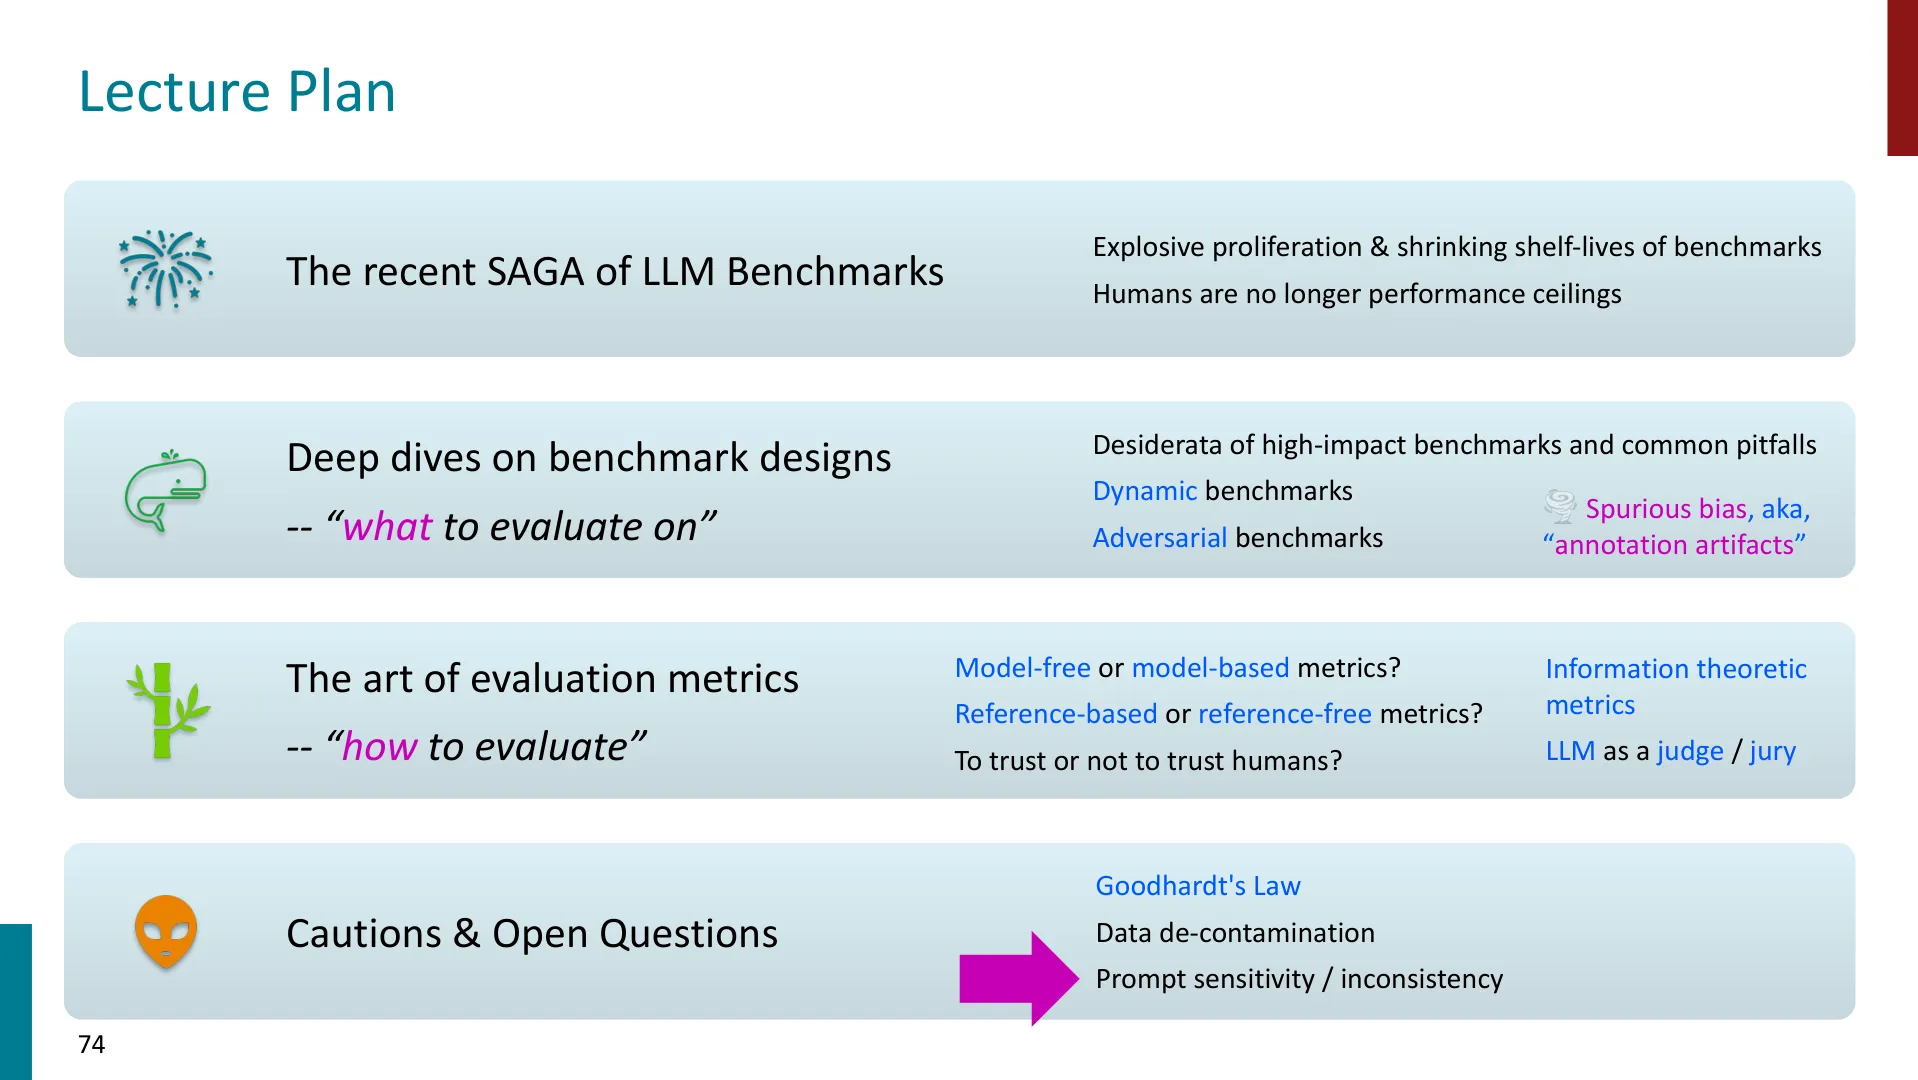Click the blue 'reference-free' text

[1285, 714]
